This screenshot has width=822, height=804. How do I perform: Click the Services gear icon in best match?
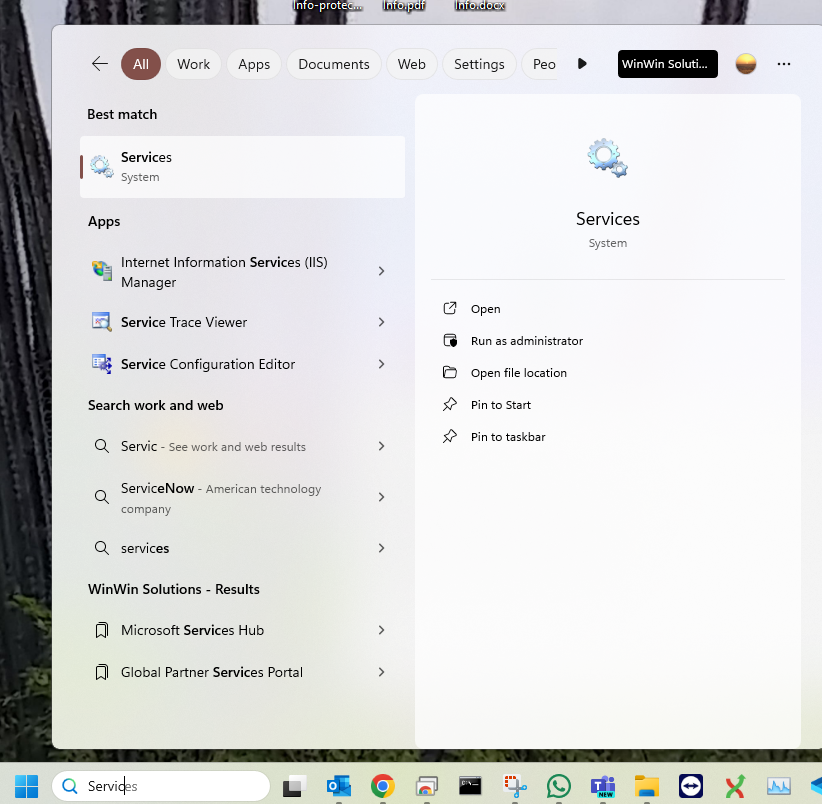point(101,166)
